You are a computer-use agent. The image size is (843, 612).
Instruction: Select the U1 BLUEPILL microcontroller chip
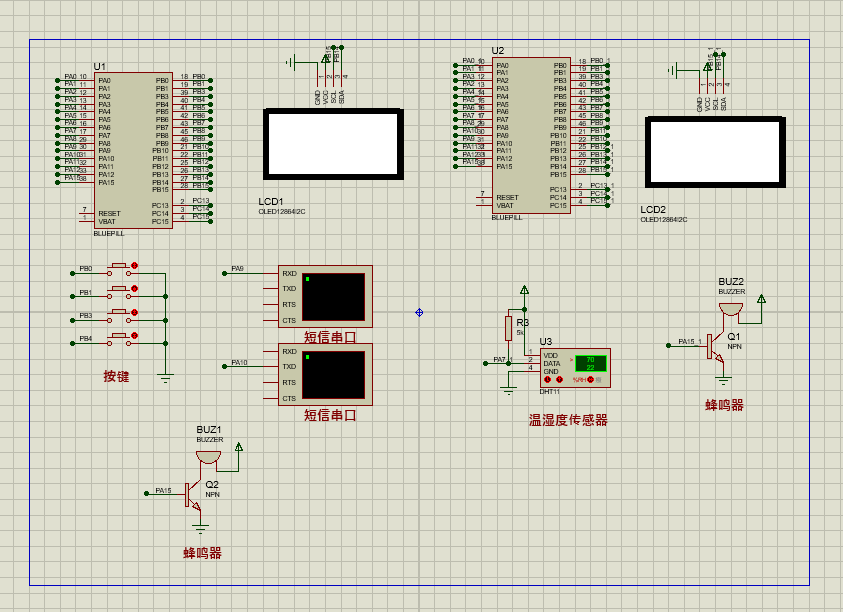point(133,151)
